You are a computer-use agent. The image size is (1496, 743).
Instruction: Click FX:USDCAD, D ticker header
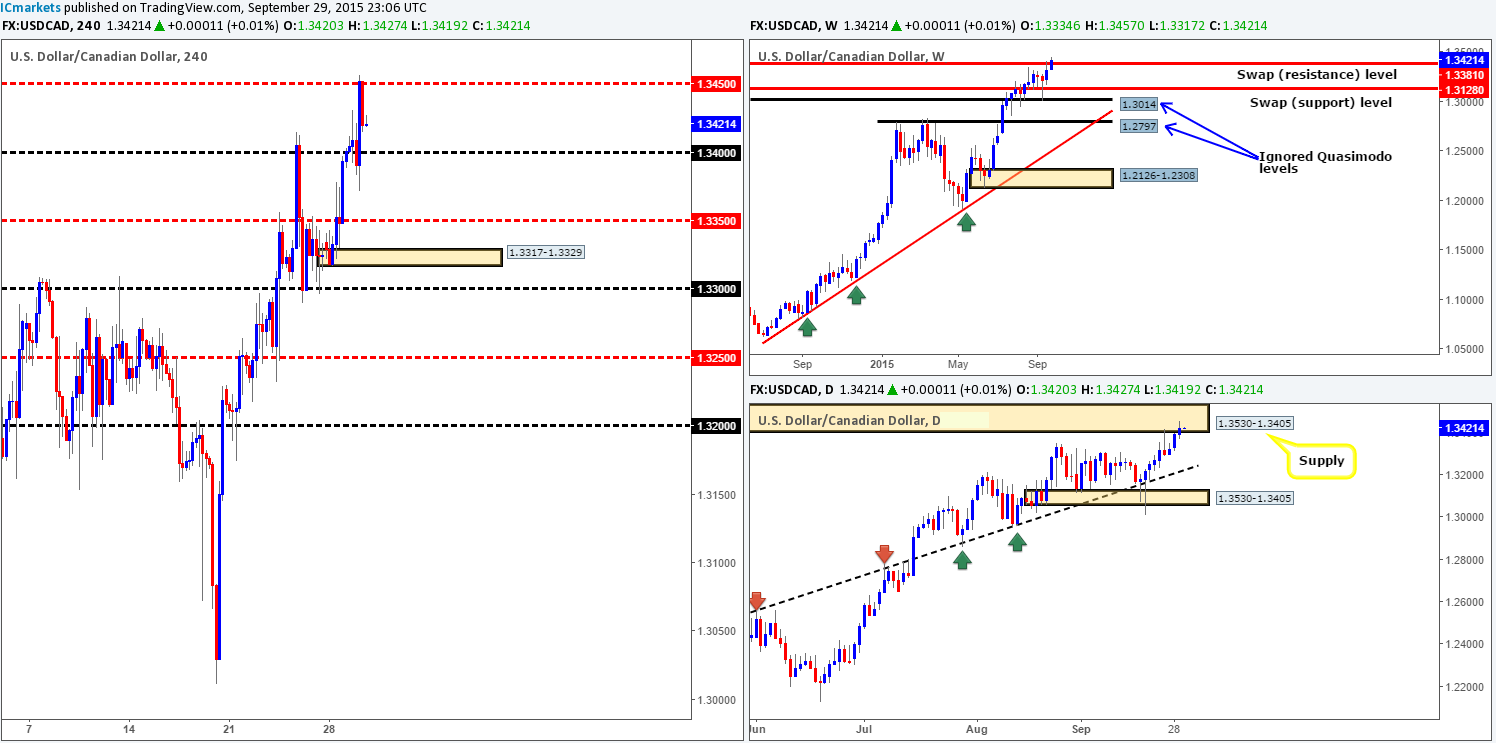[x=790, y=390]
